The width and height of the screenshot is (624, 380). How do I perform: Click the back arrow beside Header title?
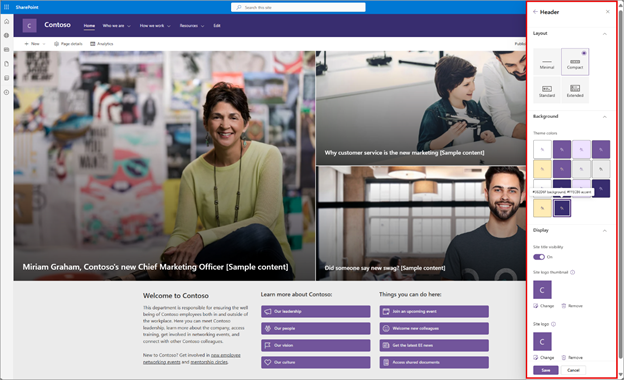click(535, 12)
